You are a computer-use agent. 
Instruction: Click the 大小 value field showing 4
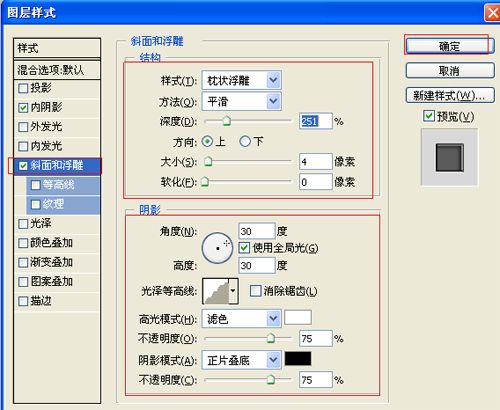315,162
